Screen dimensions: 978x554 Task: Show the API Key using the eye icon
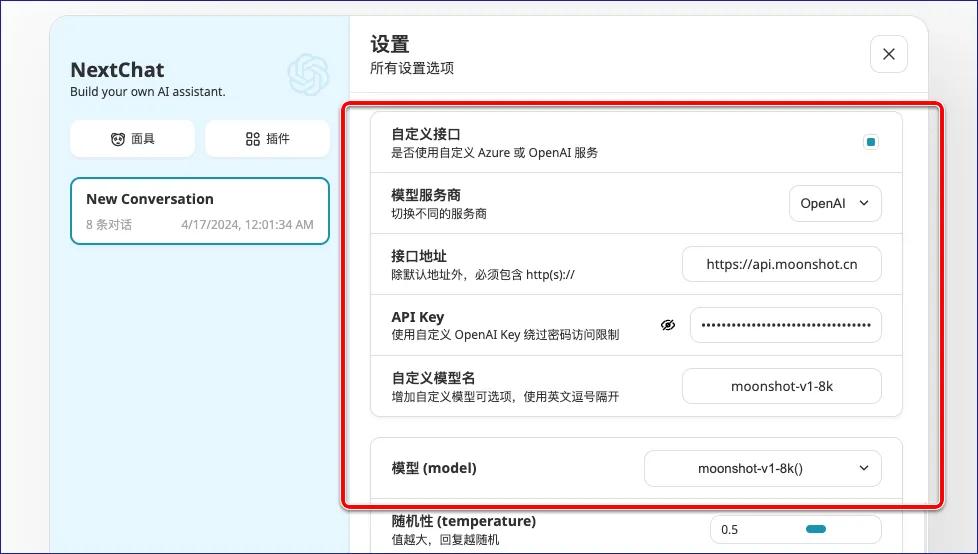668,325
